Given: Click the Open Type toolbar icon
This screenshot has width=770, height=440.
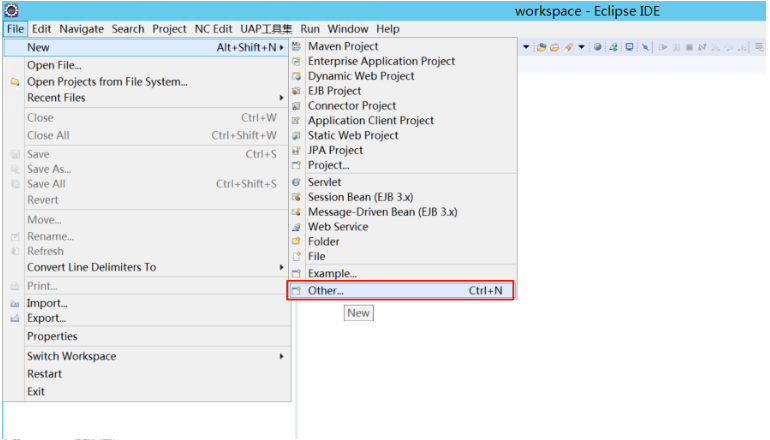Looking at the screenshot, I should pyautogui.click(x=542, y=47).
